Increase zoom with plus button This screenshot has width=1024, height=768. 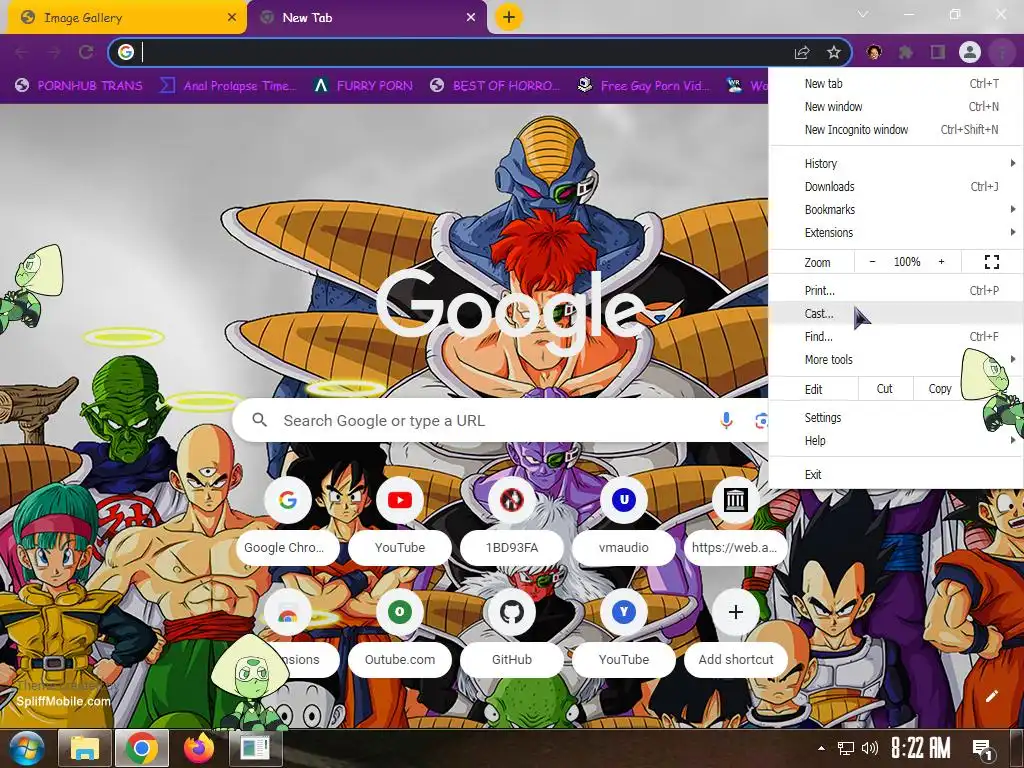click(941, 262)
